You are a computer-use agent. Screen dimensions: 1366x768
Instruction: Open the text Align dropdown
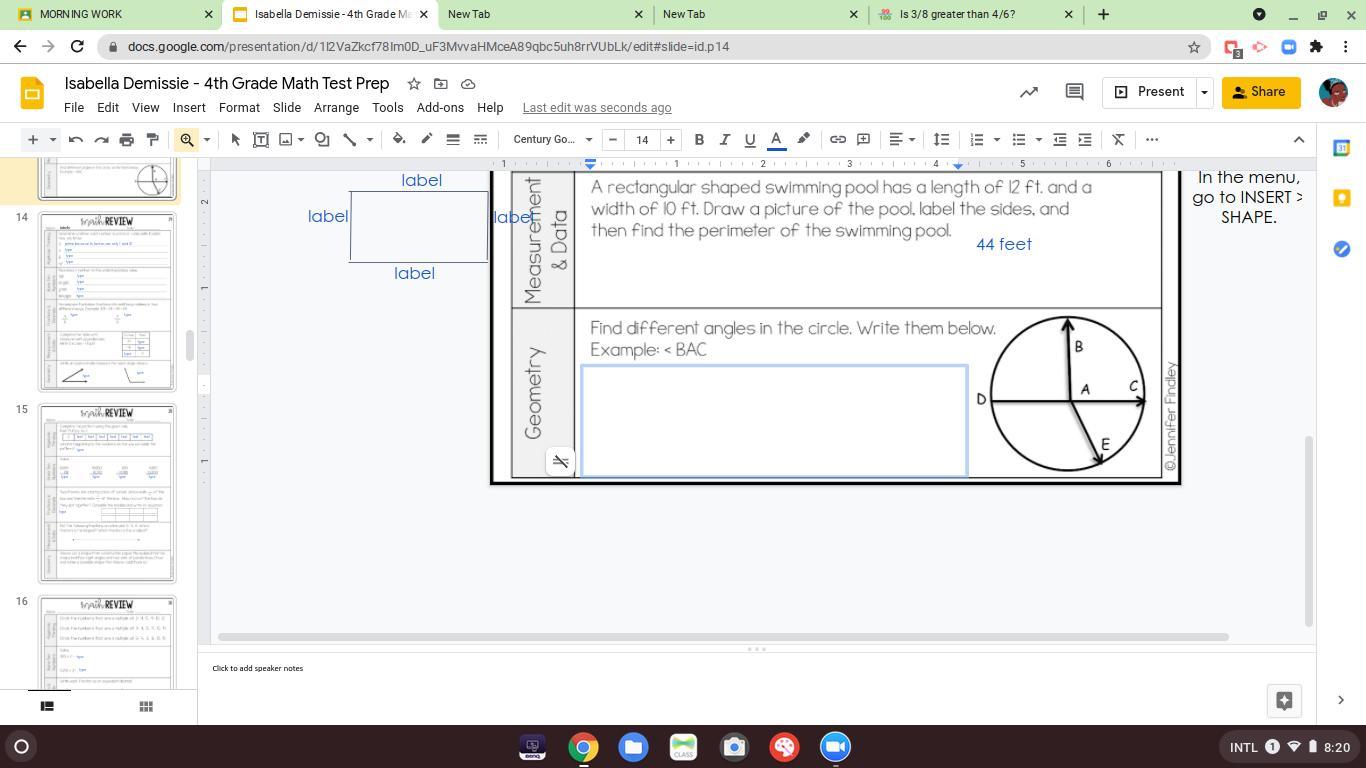902,139
